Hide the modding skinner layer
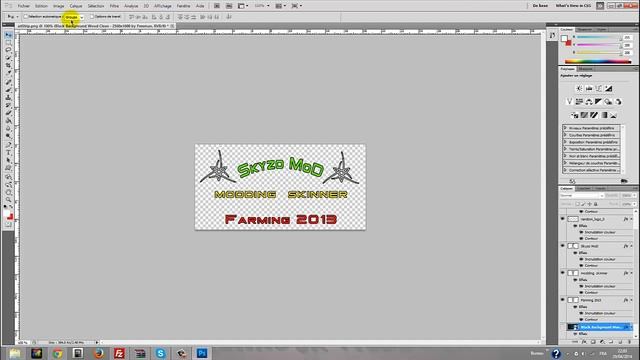Screen dimensions: 640x360 pos(563,273)
